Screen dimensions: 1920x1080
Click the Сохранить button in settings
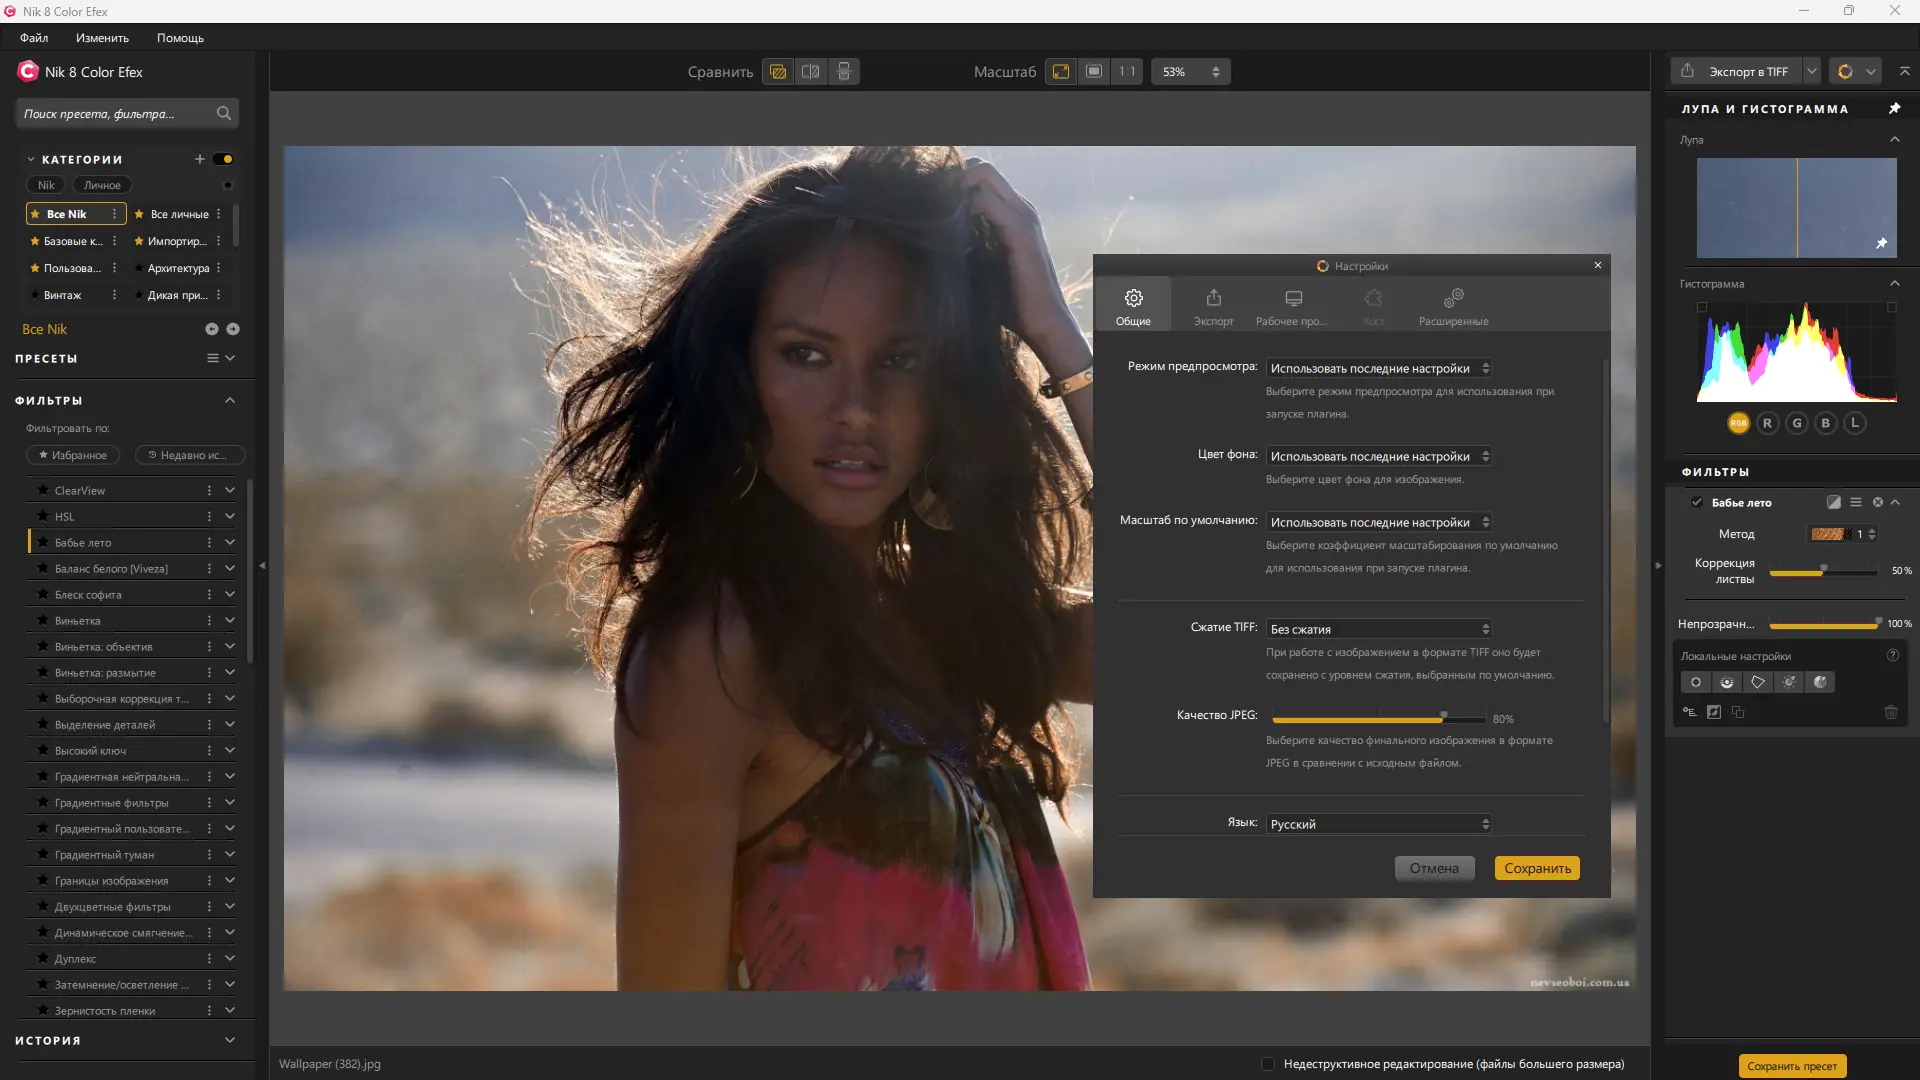(1537, 868)
